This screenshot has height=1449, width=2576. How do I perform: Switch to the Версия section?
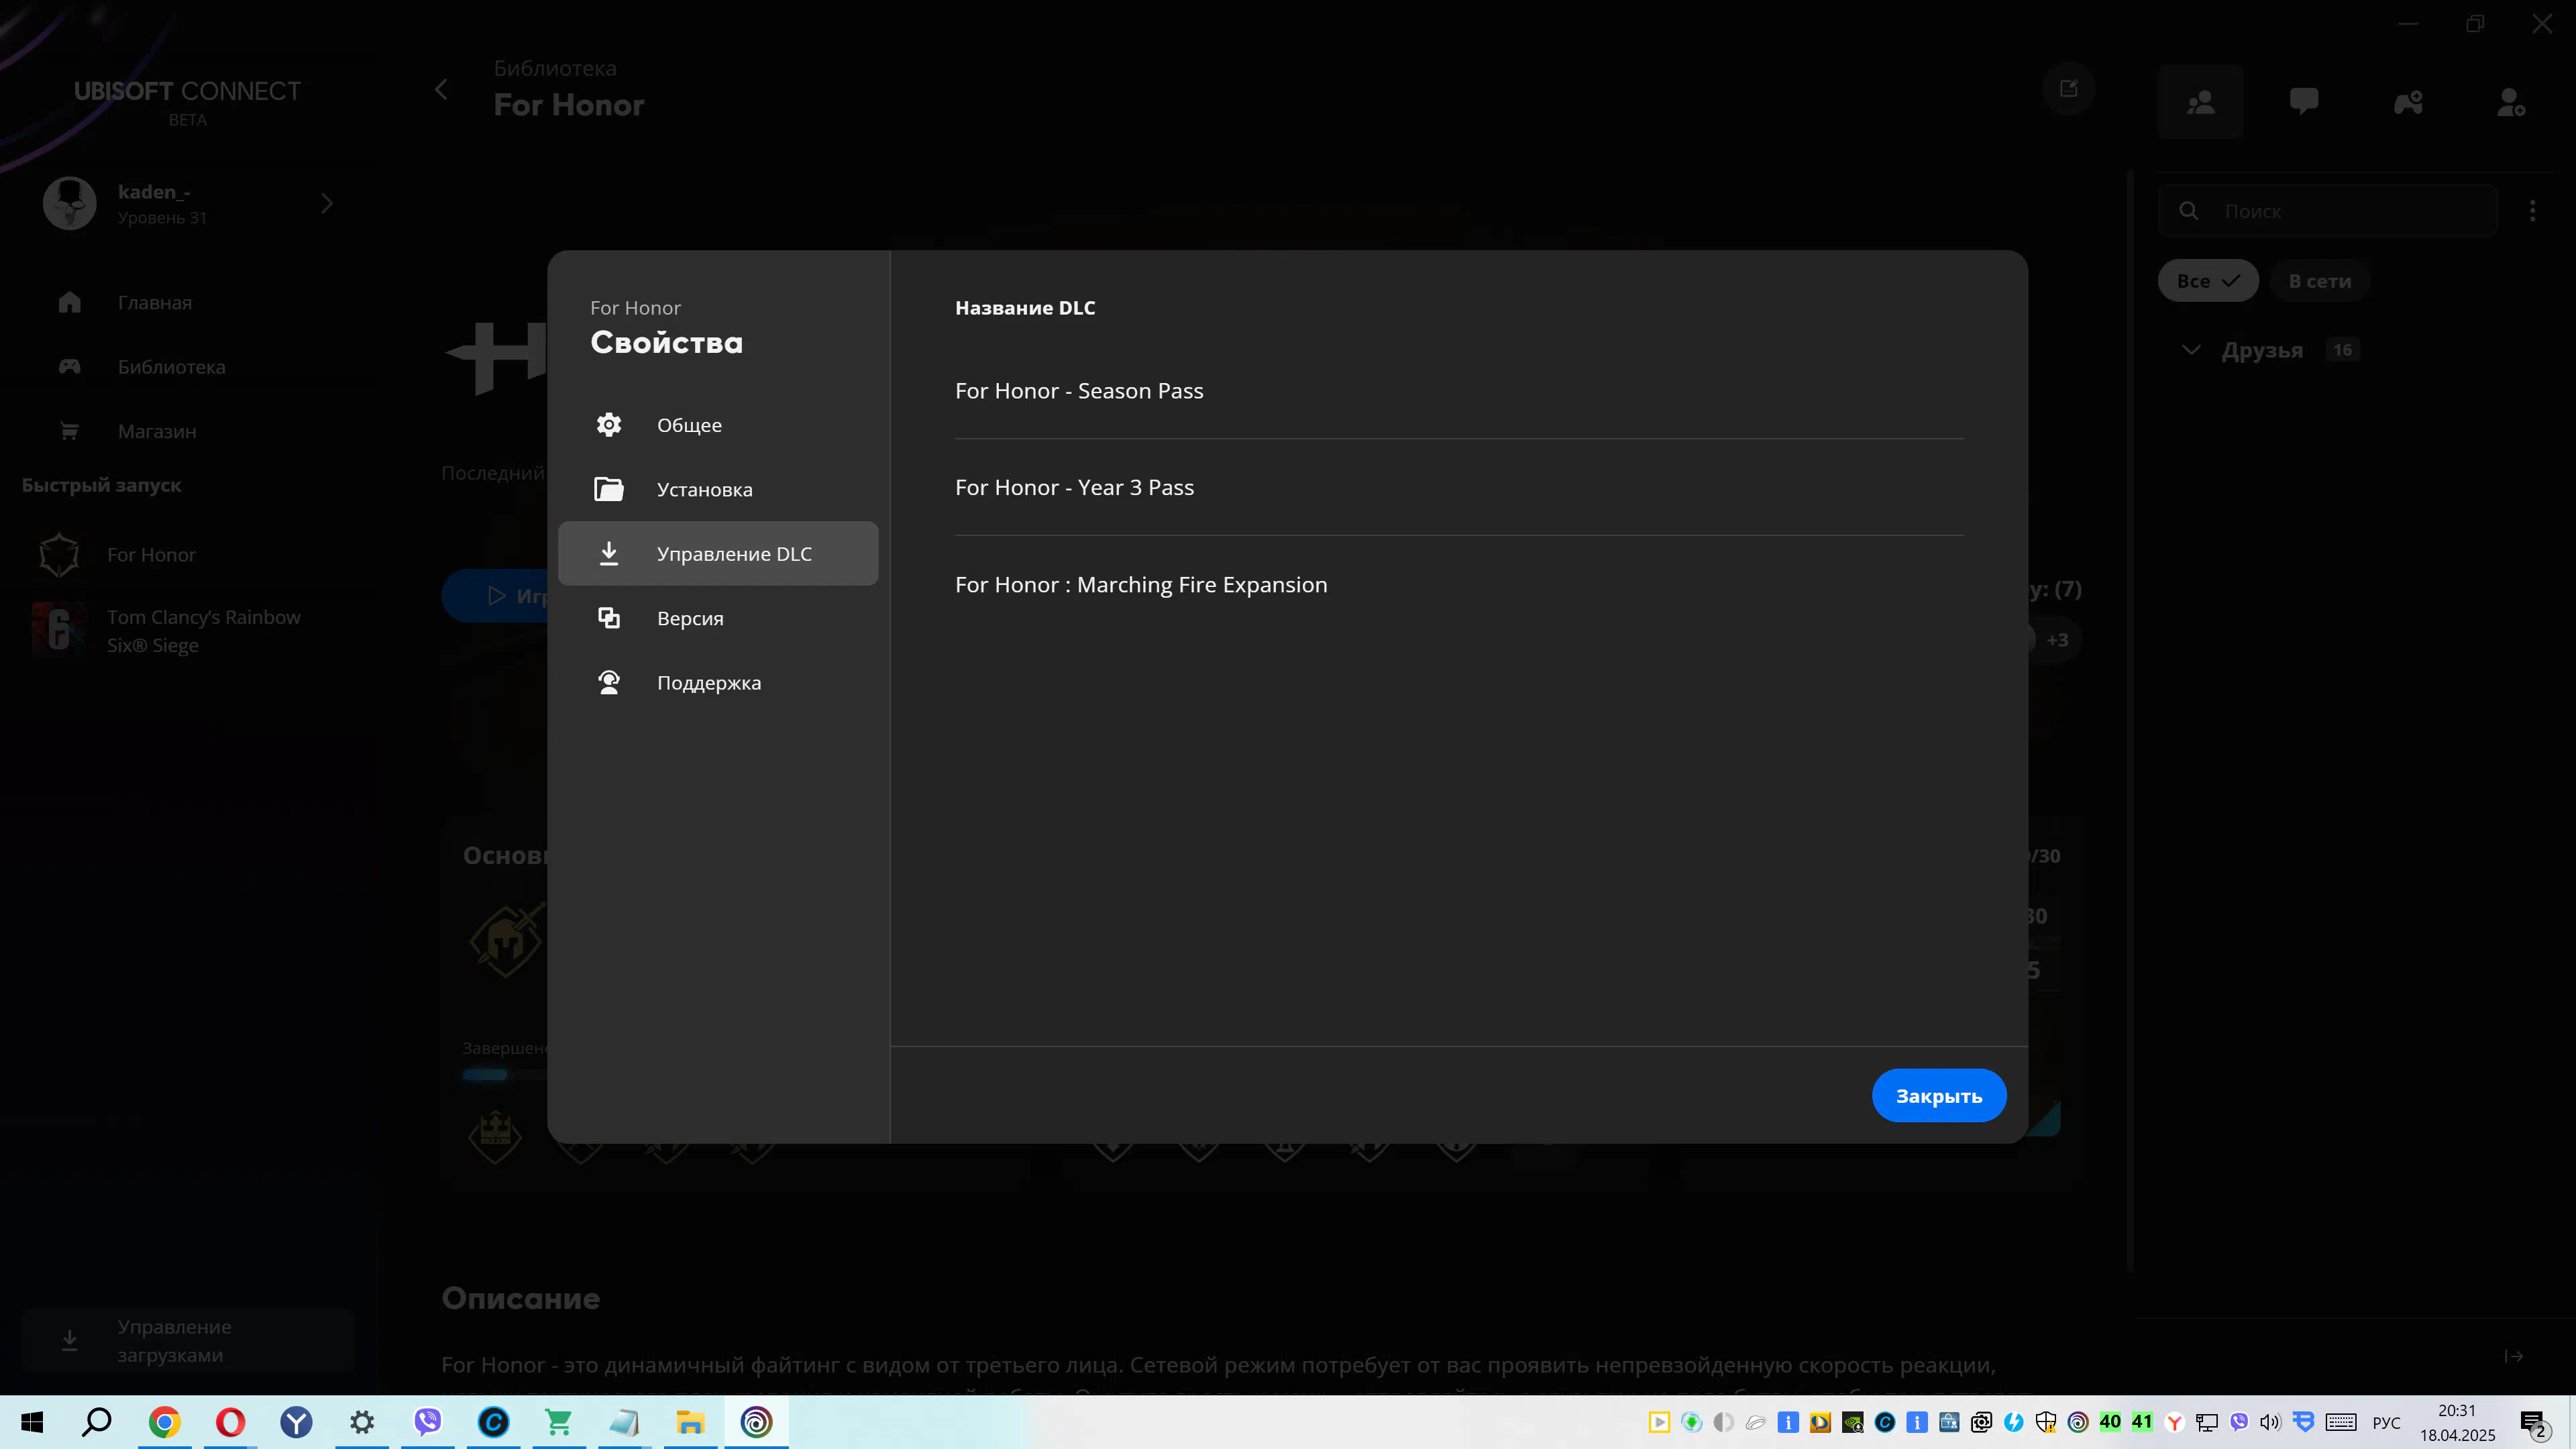click(x=718, y=618)
